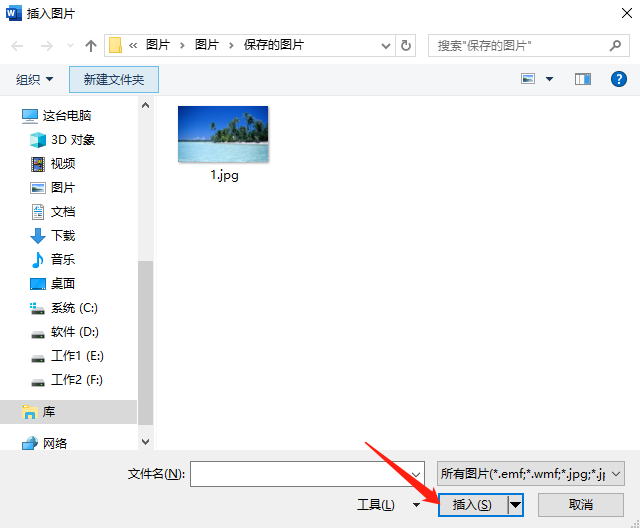
Task: Open the 组织 menu
Action: [34, 79]
